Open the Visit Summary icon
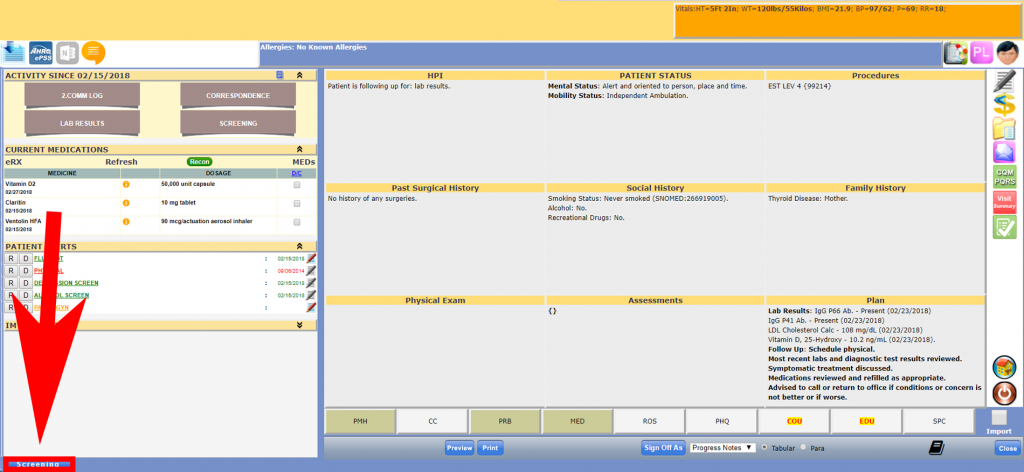 [x=1004, y=201]
